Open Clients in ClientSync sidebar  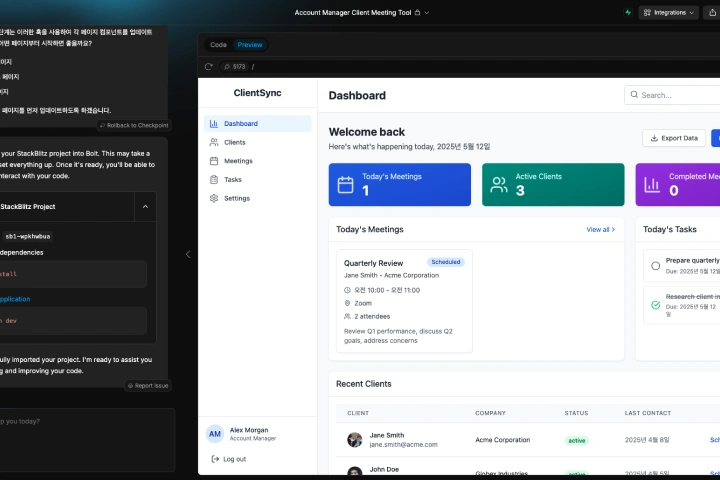point(257,142)
